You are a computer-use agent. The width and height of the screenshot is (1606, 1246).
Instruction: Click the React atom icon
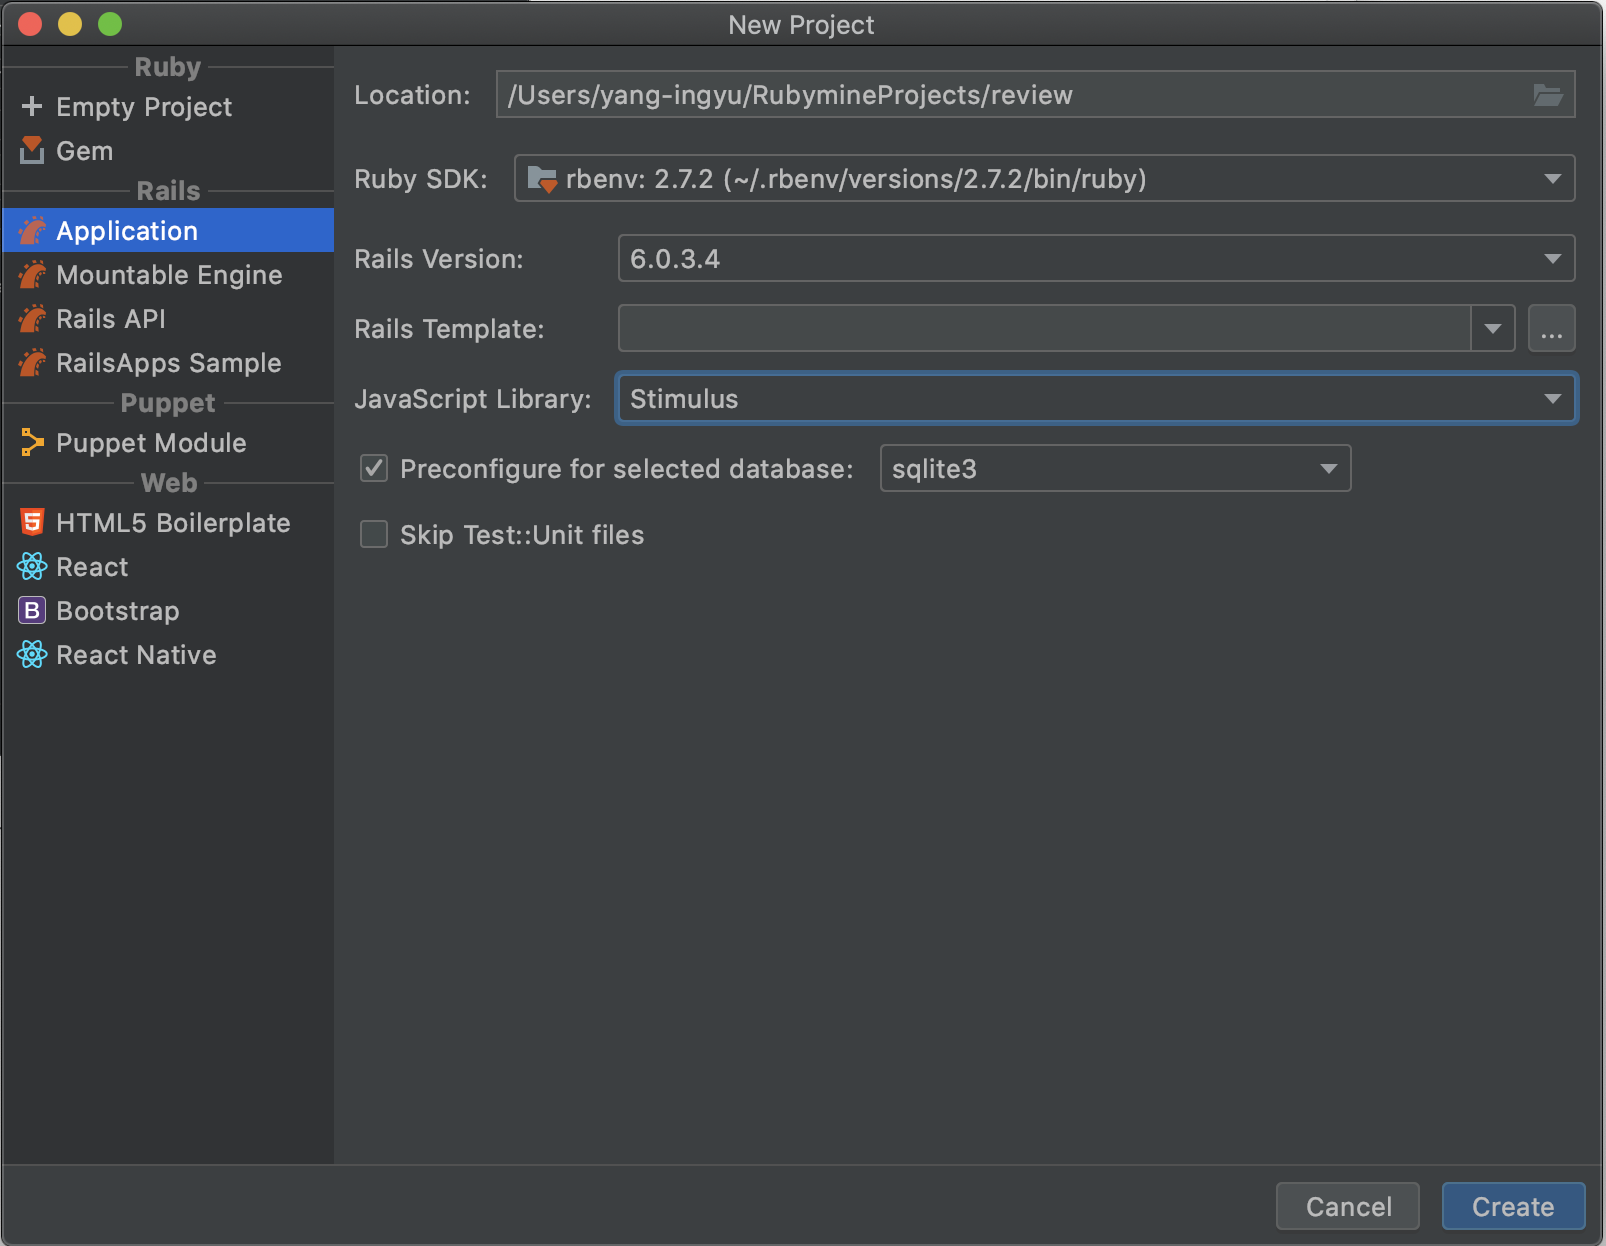click(32, 566)
